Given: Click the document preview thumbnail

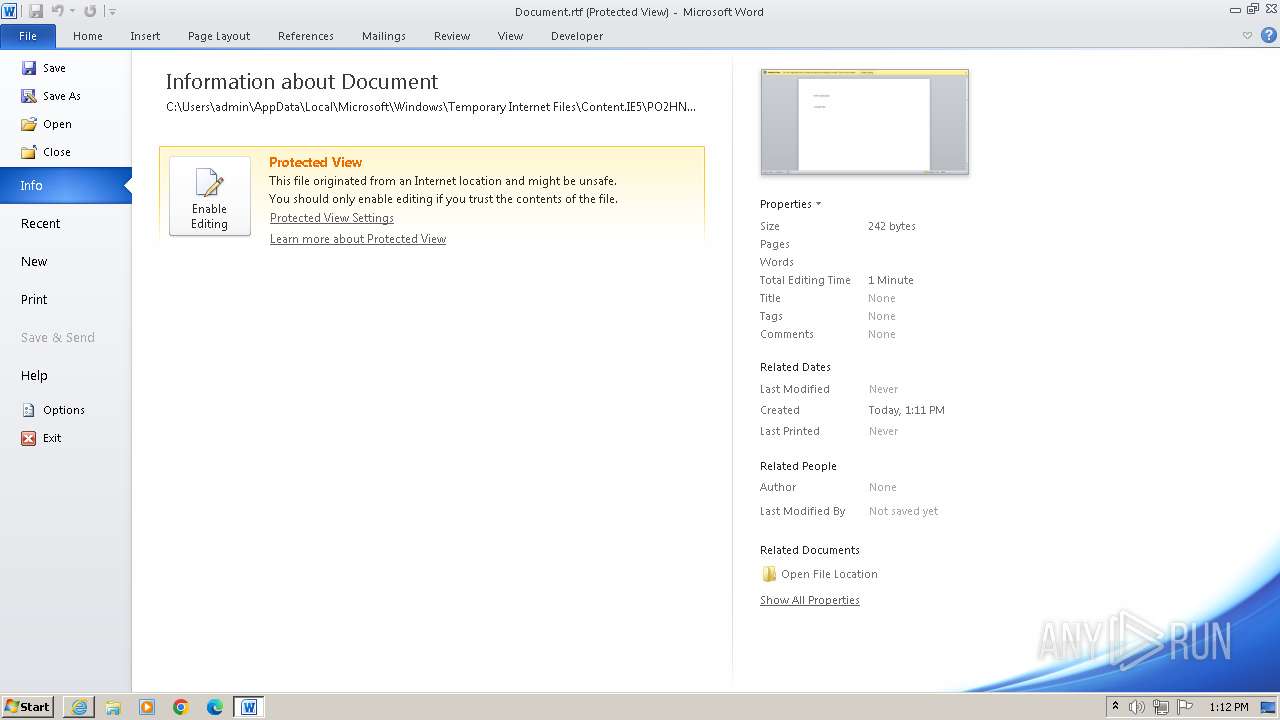Looking at the screenshot, I should point(865,122).
